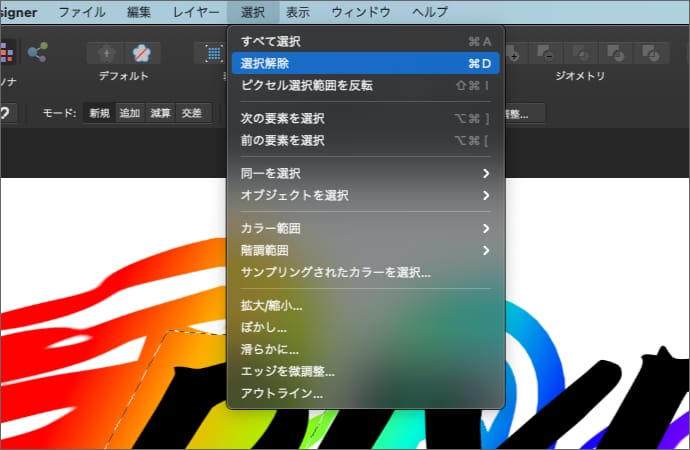Click the rightmost Geometry operation icon
690x450 pixels.
pyautogui.click(x=652, y=52)
